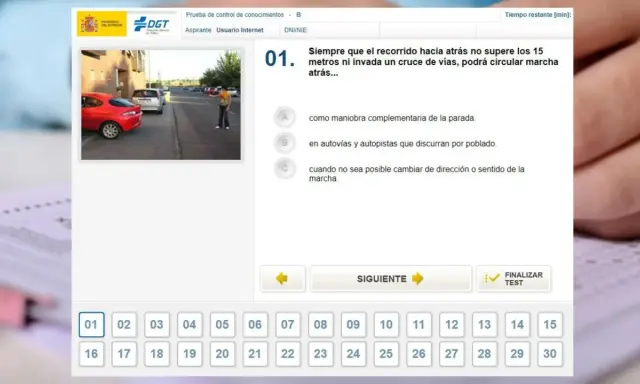This screenshot has height=384, width=640.
Task: Click FINALIZAR TEST button
Action: 514,279
